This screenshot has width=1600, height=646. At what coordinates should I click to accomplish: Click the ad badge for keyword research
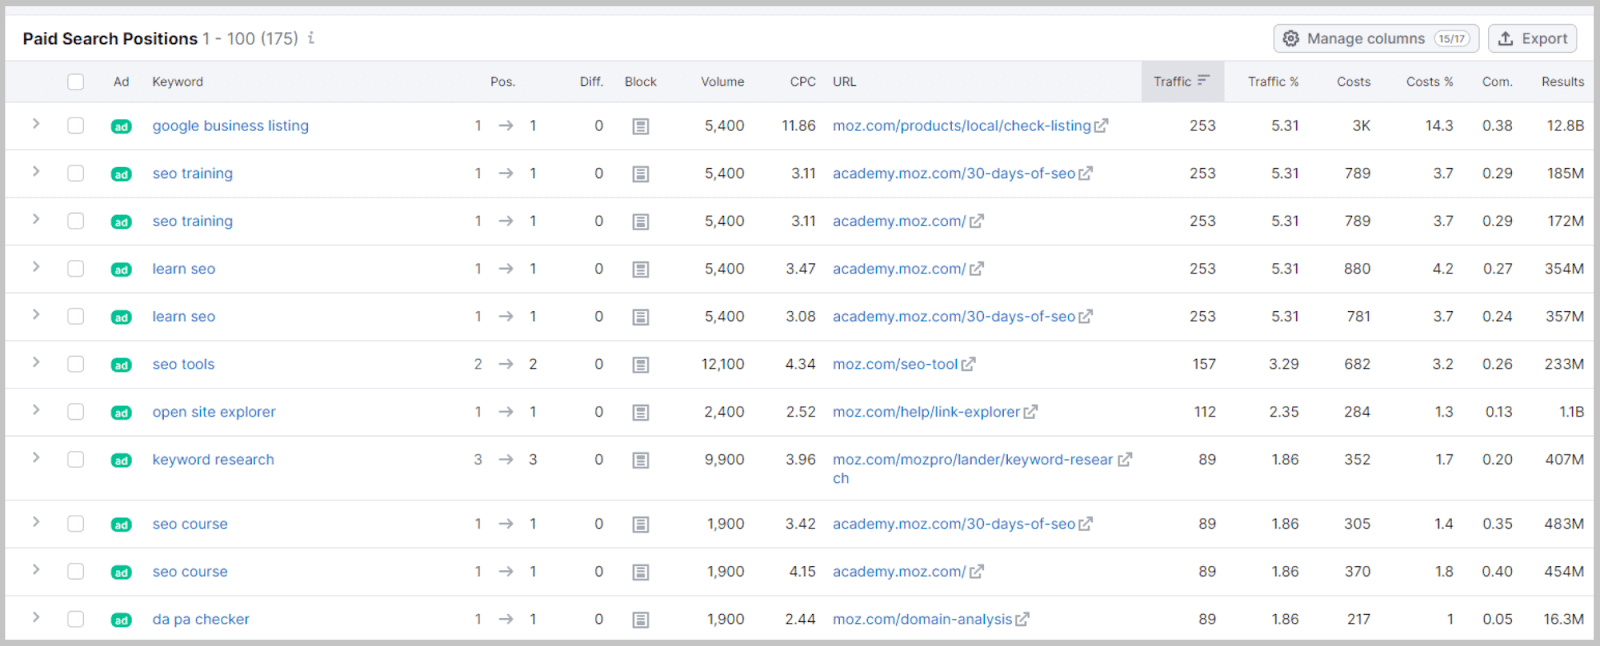(x=121, y=461)
